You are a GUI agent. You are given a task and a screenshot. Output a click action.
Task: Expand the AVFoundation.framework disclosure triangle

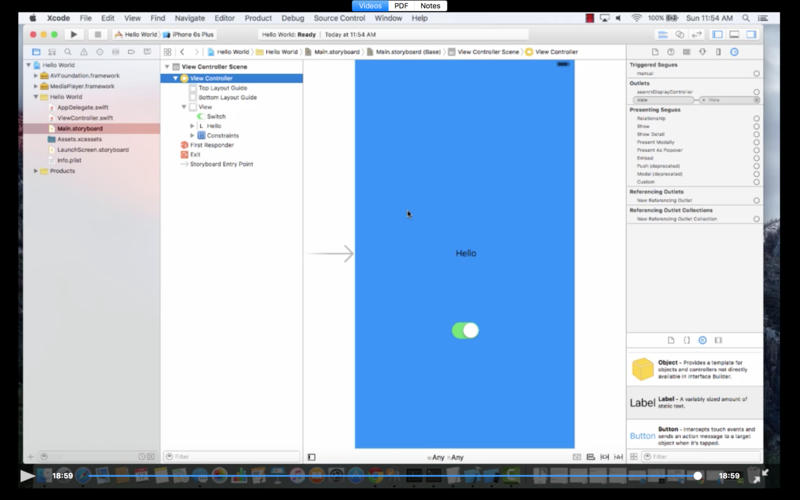[x=36, y=76]
